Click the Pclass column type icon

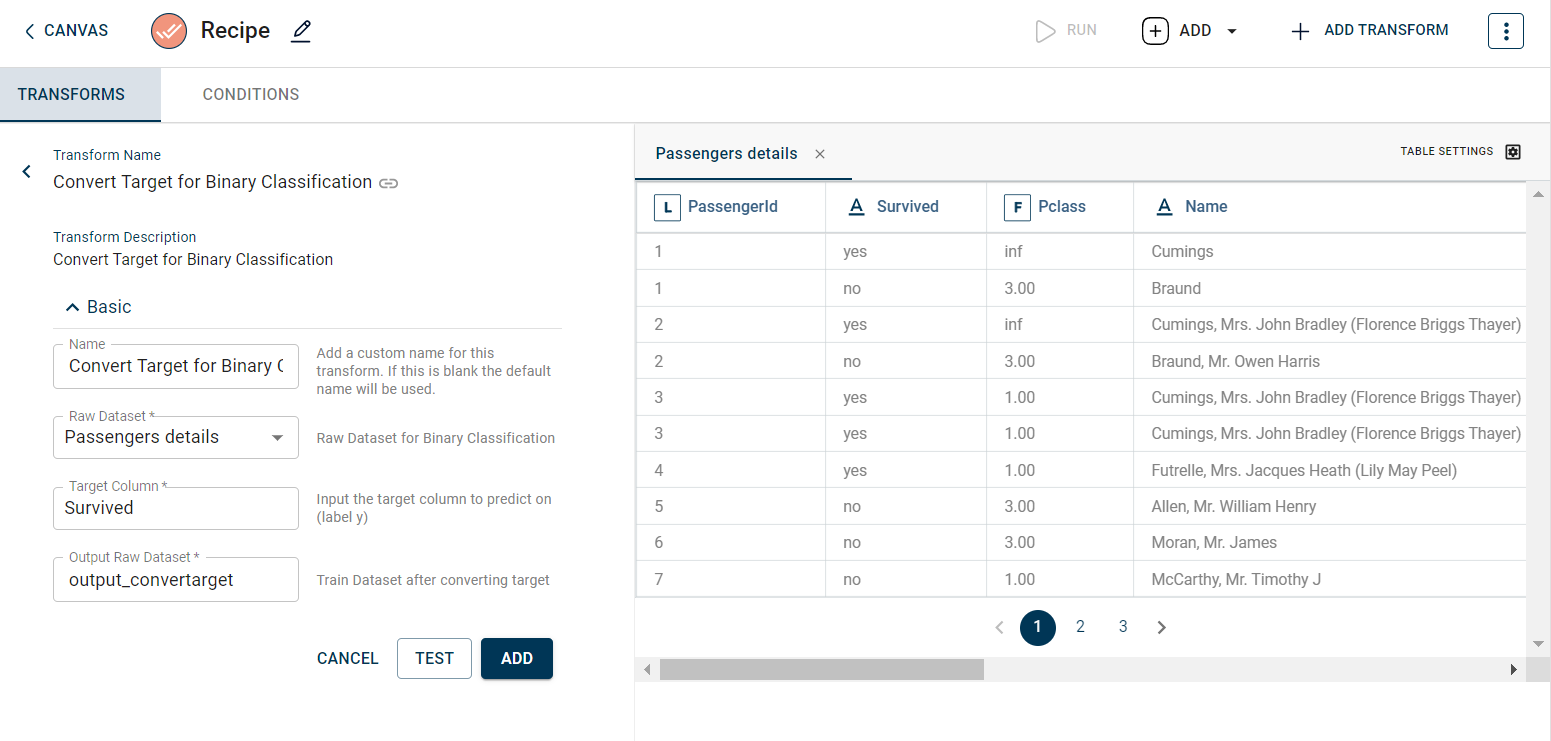[1016, 207]
